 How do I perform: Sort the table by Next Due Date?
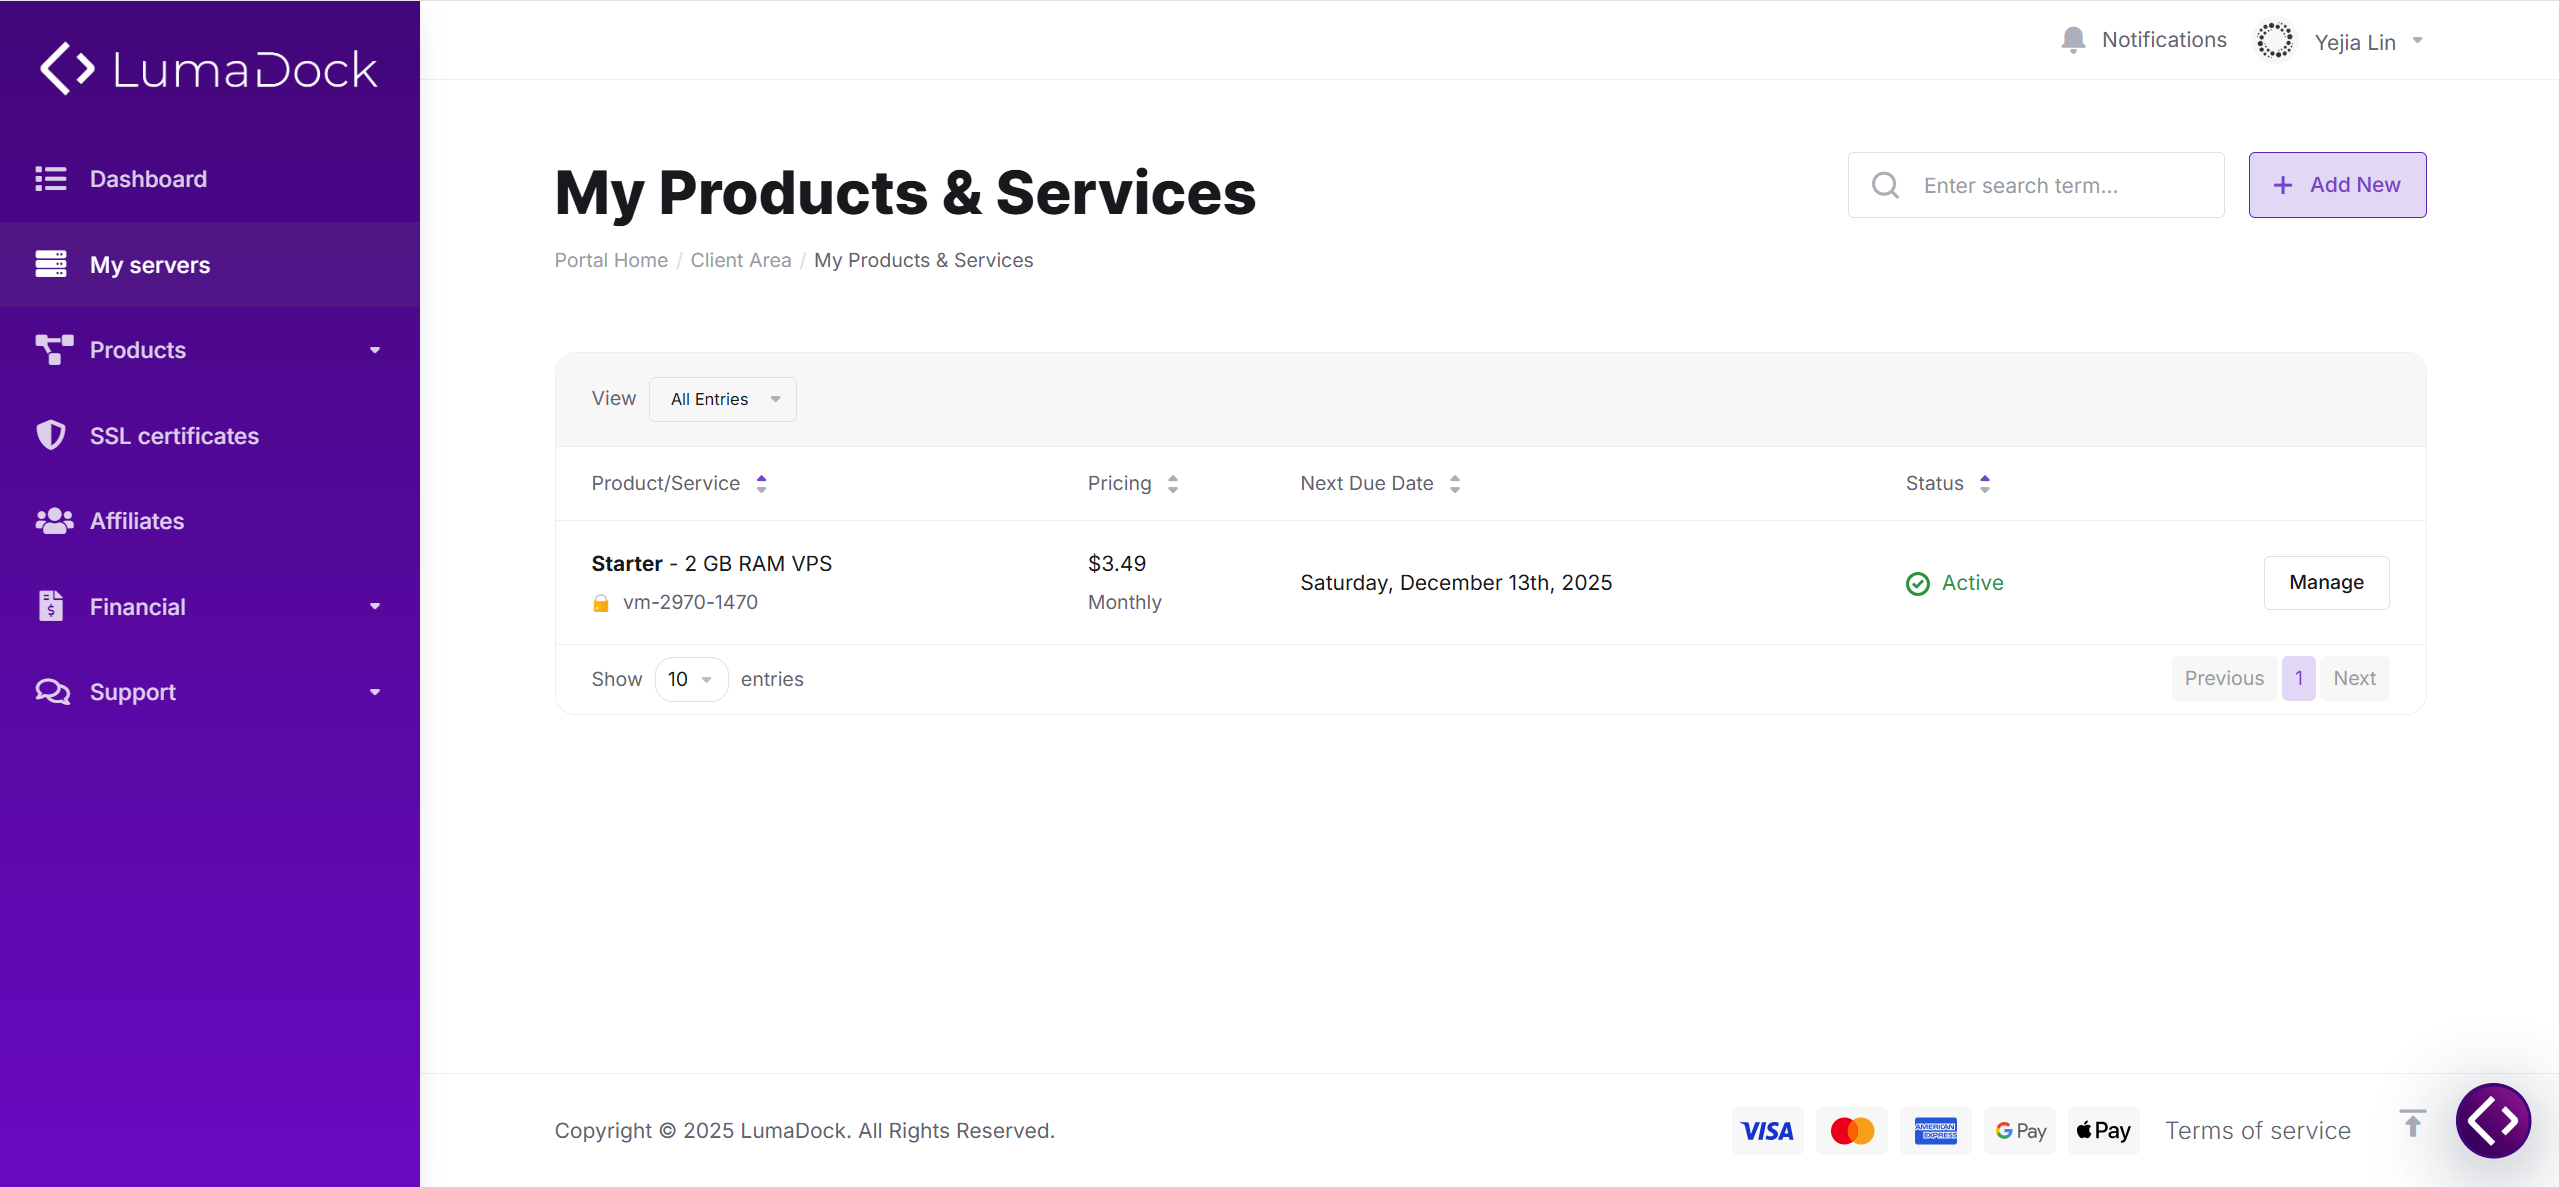click(x=1380, y=484)
